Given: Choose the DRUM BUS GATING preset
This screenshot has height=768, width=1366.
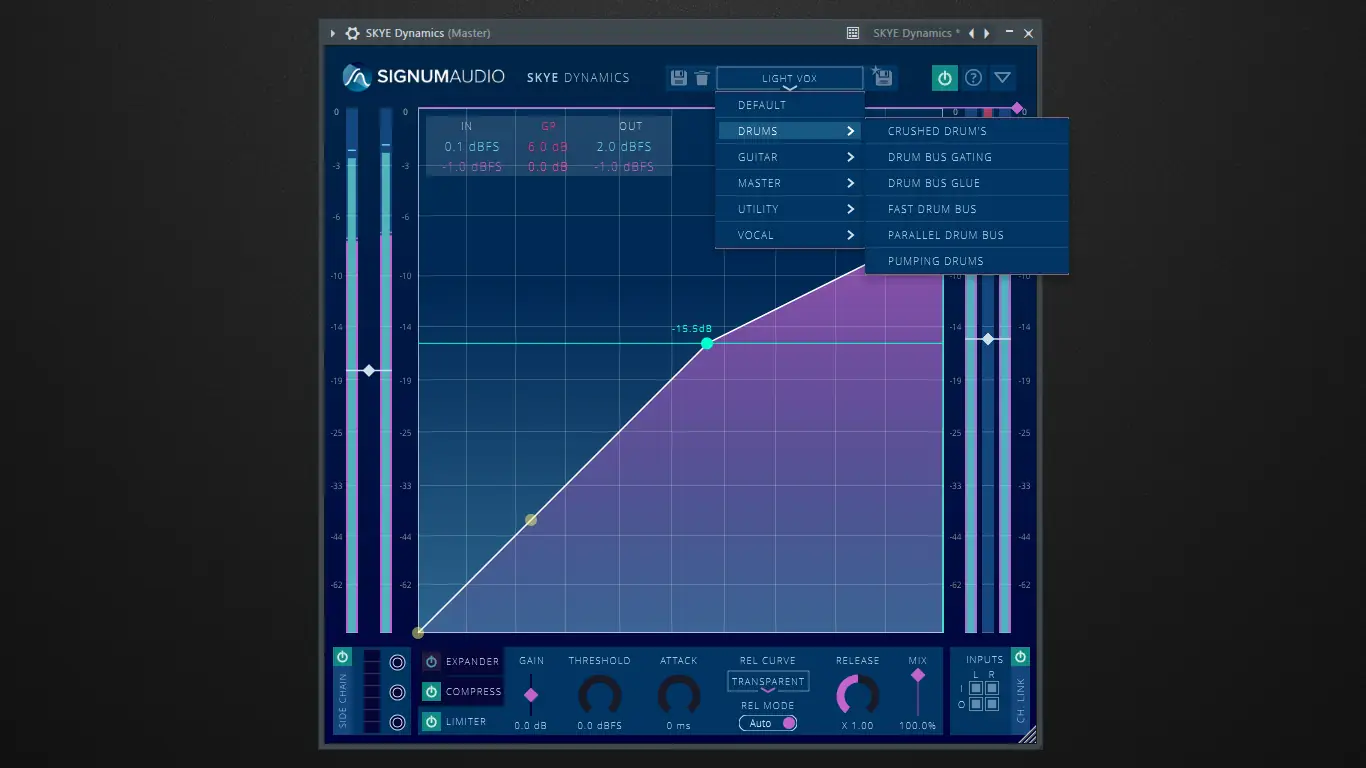Looking at the screenshot, I should tap(967, 157).
